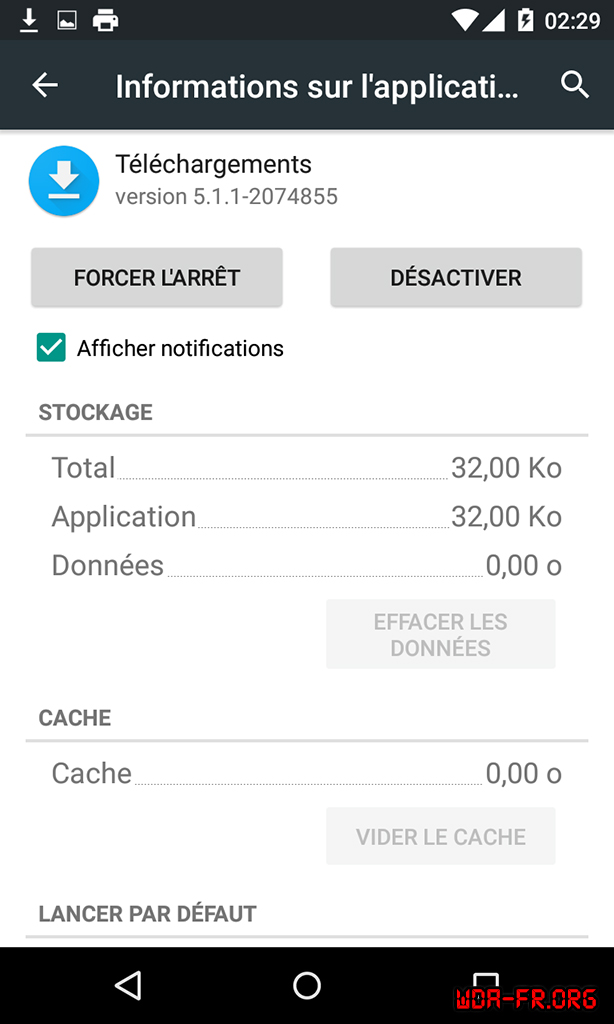Tap the back arrow in header
Screen dimensions: 614x1024
(x=45, y=86)
